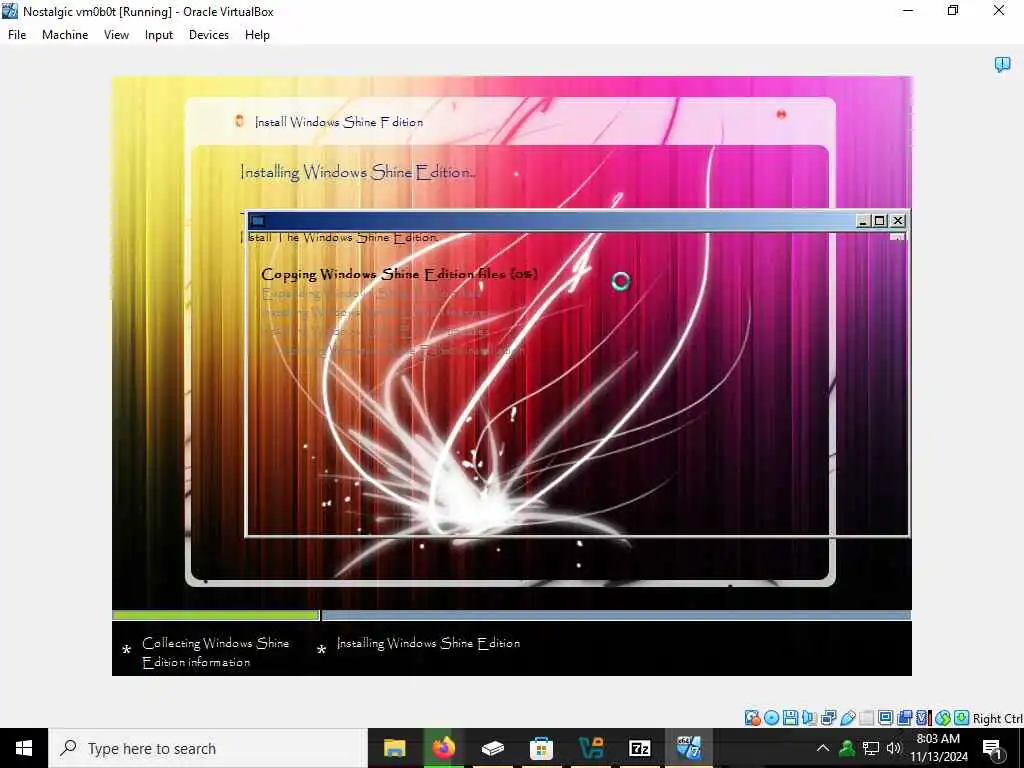Image resolution: width=1024 pixels, height=768 pixels.
Task: Open Microsoft Store from the taskbar
Action: click(x=541, y=748)
